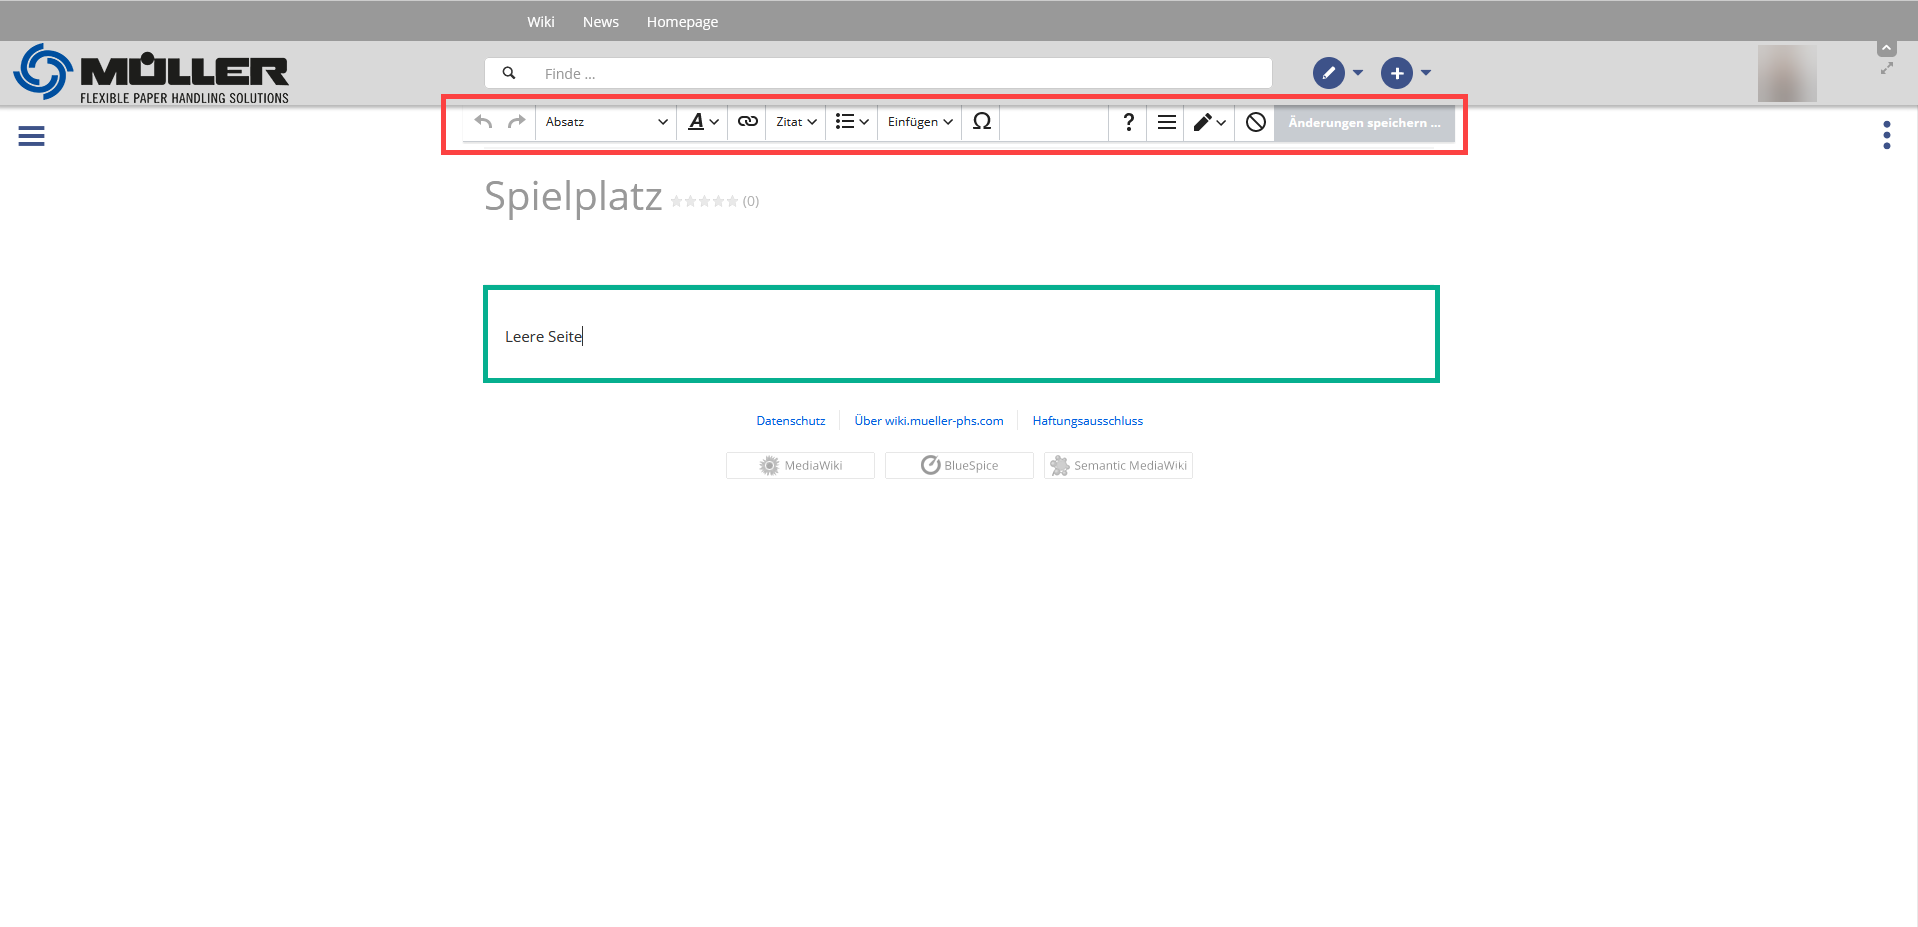Viewport: 1918px width, 927px height.
Task: Click the Änderungen speichern button
Action: point(1363,123)
